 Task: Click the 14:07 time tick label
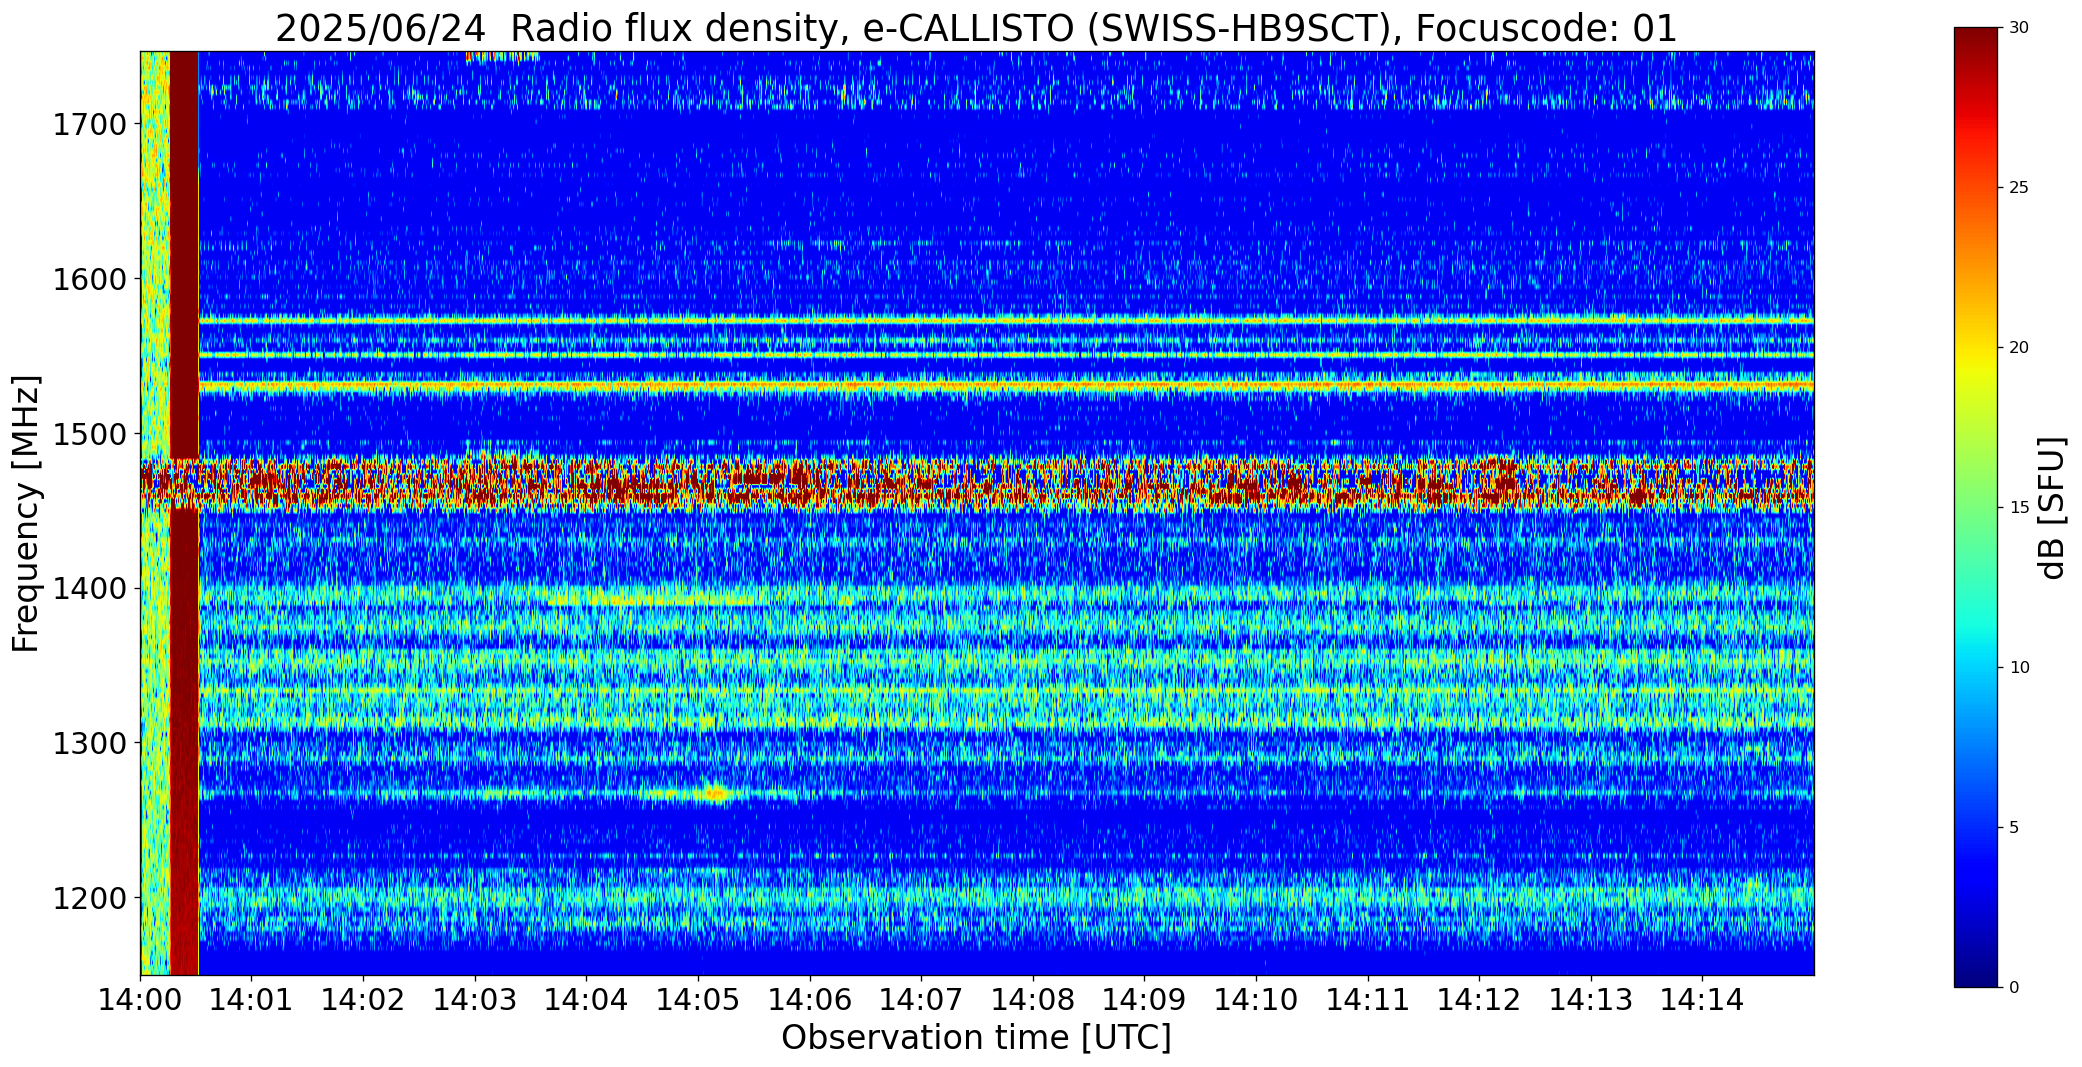tap(921, 1000)
